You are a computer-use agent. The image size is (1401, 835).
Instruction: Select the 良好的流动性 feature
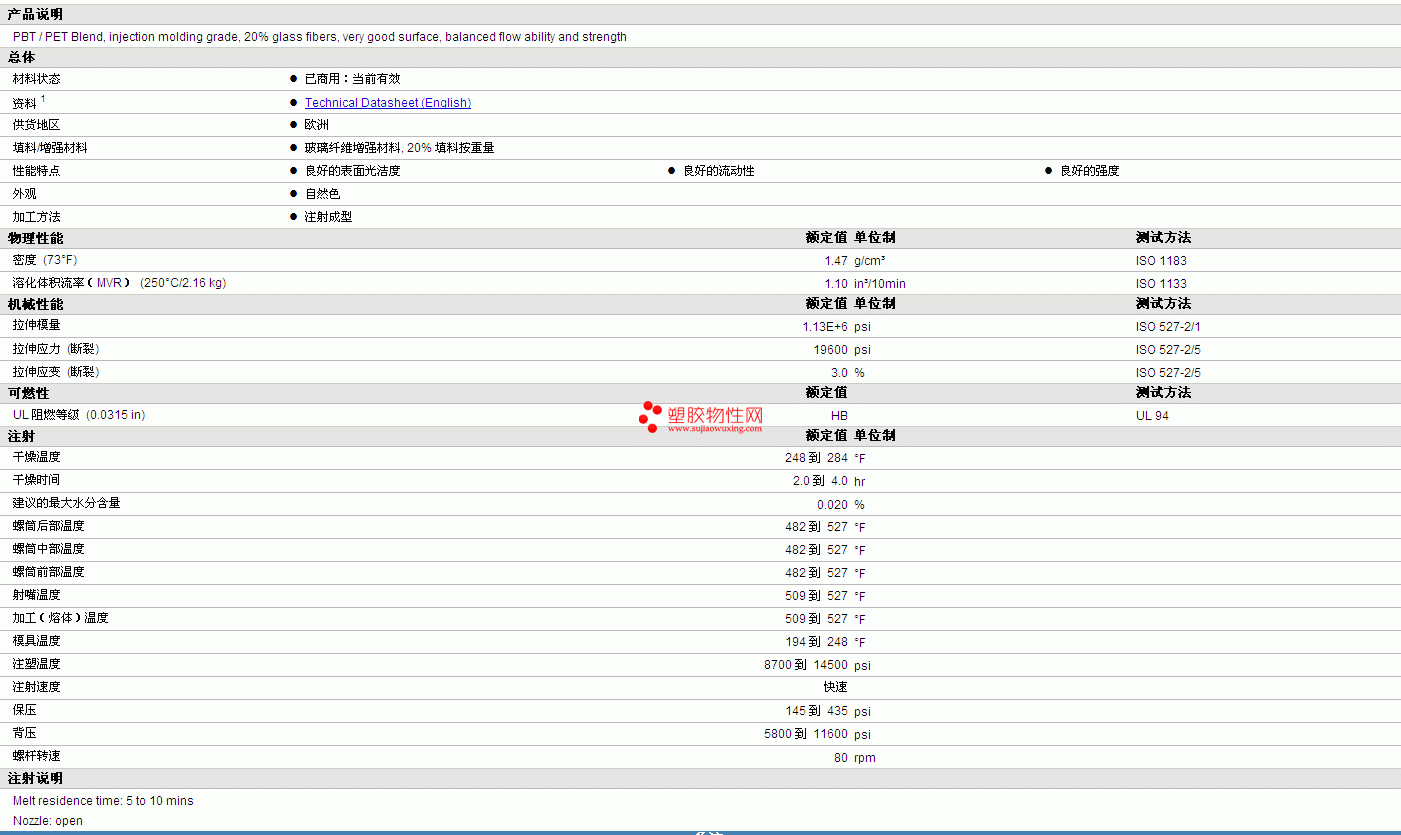719,171
